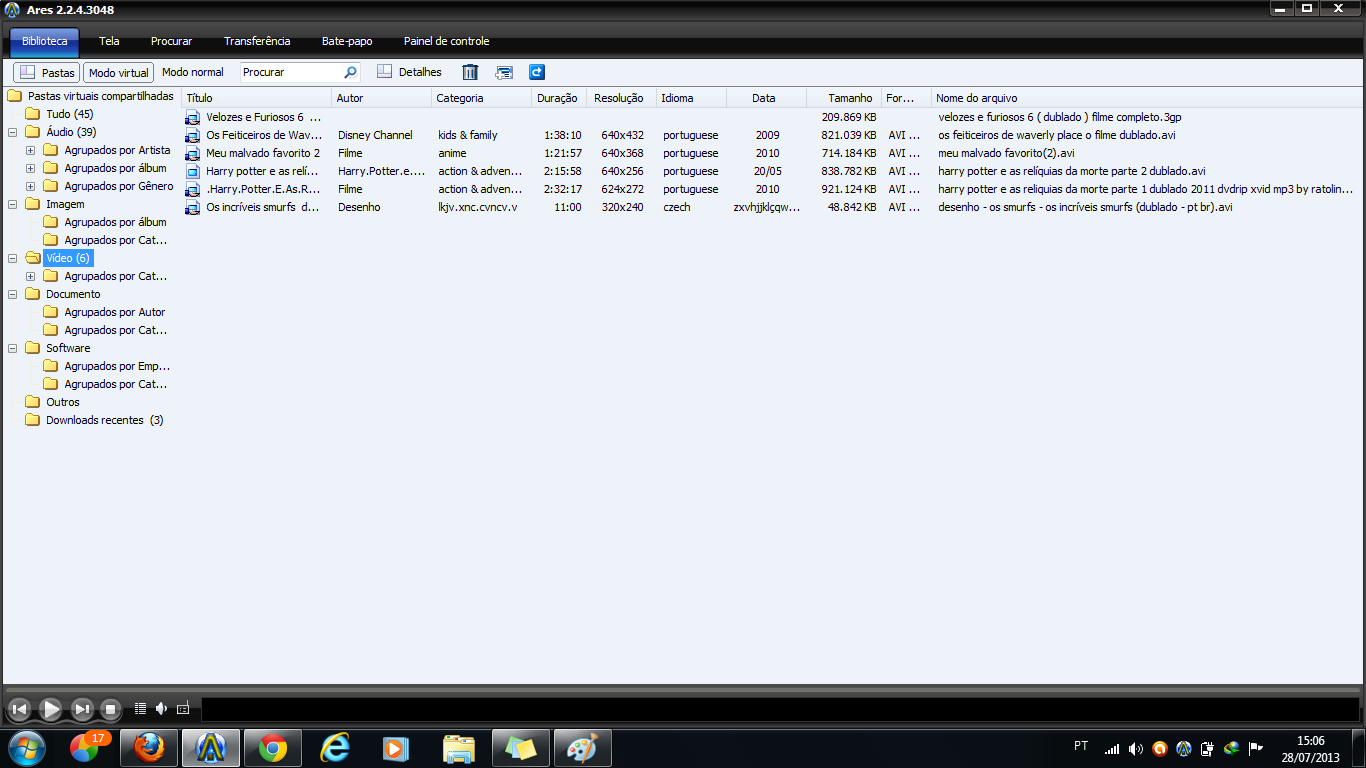Click the blue refresh library icon
Image resolution: width=1366 pixels, height=768 pixels.
[537, 72]
